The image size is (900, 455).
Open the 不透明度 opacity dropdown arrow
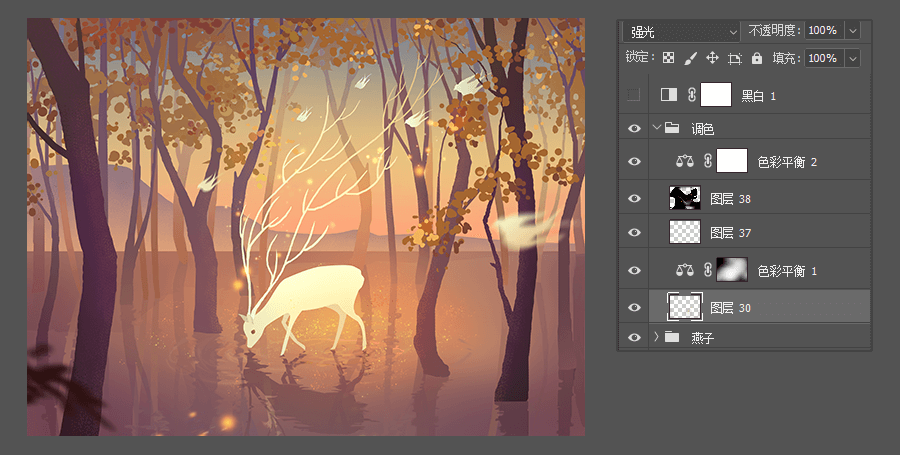click(x=852, y=31)
